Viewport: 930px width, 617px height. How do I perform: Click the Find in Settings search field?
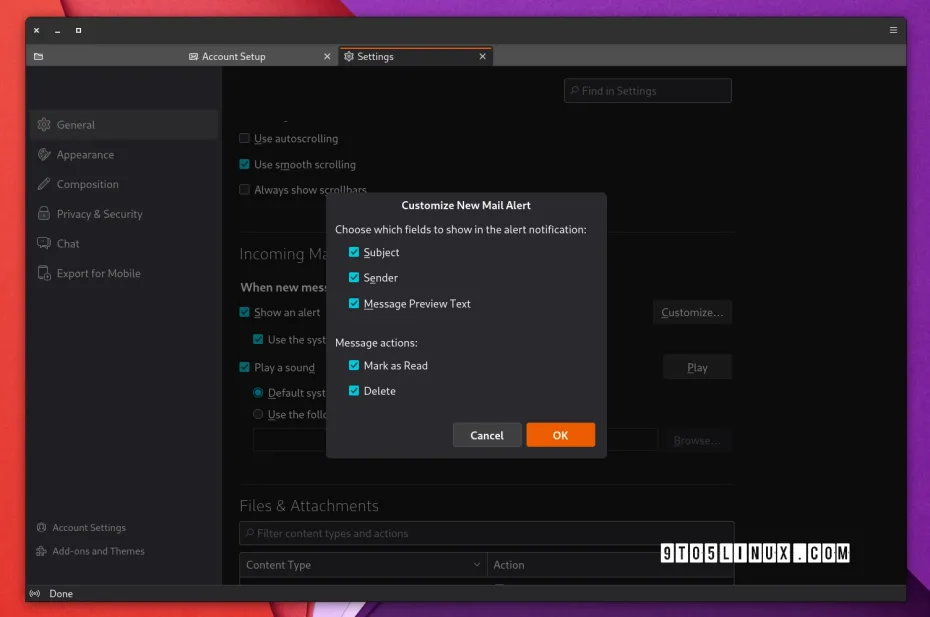[x=648, y=91]
